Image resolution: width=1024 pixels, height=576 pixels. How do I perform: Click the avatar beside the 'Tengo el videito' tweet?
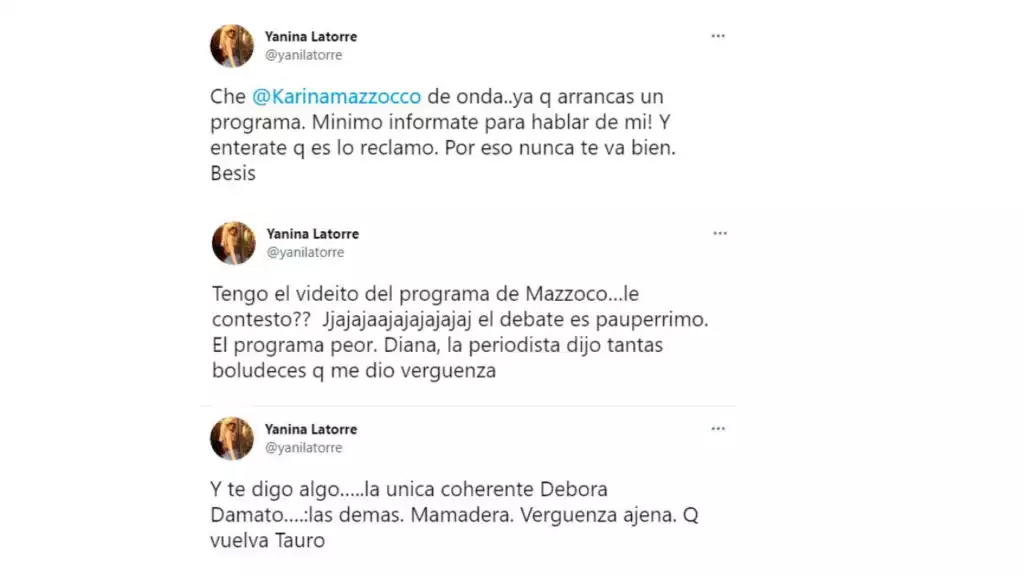234,243
